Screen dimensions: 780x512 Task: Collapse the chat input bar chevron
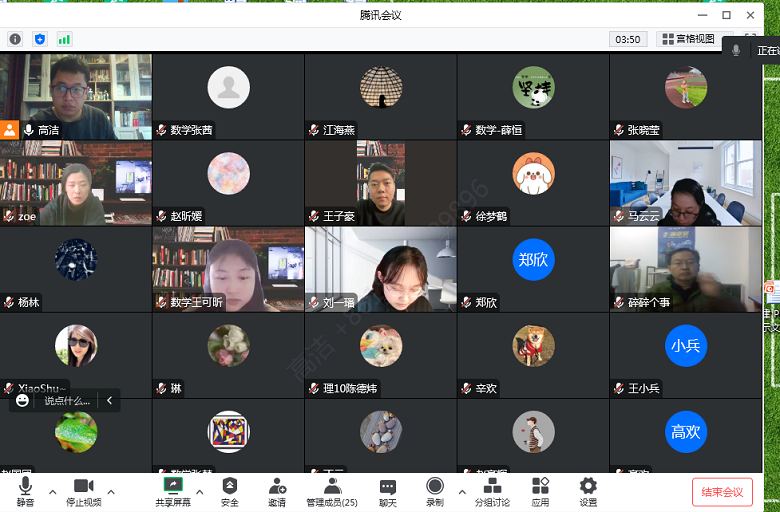[x=109, y=400]
